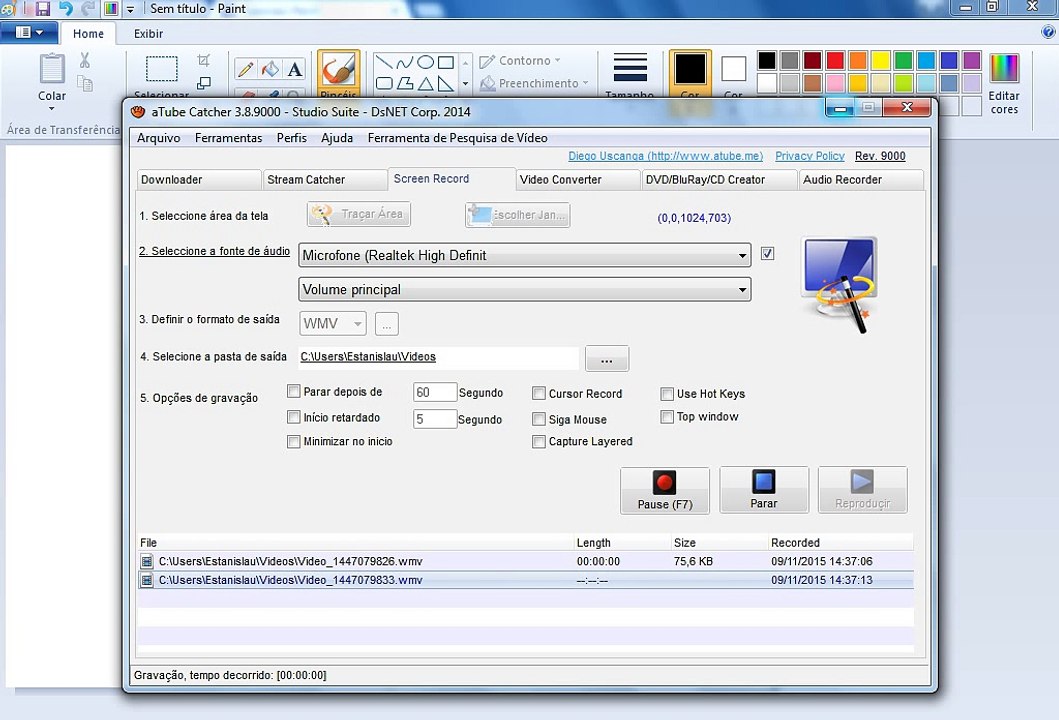
Task: Click the Undo arrow in Paint
Action: [x=66, y=9]
